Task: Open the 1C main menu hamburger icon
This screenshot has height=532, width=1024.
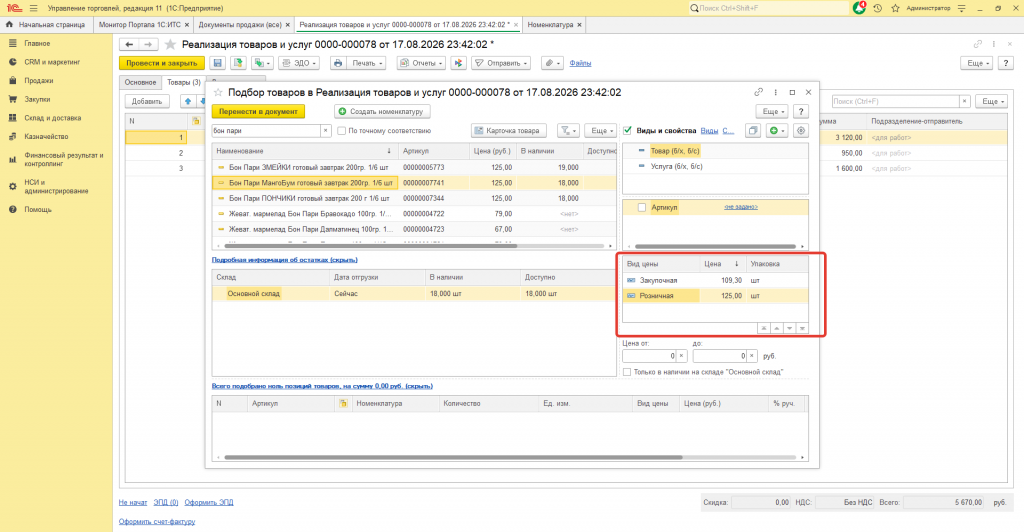Action: click(33, 8)
